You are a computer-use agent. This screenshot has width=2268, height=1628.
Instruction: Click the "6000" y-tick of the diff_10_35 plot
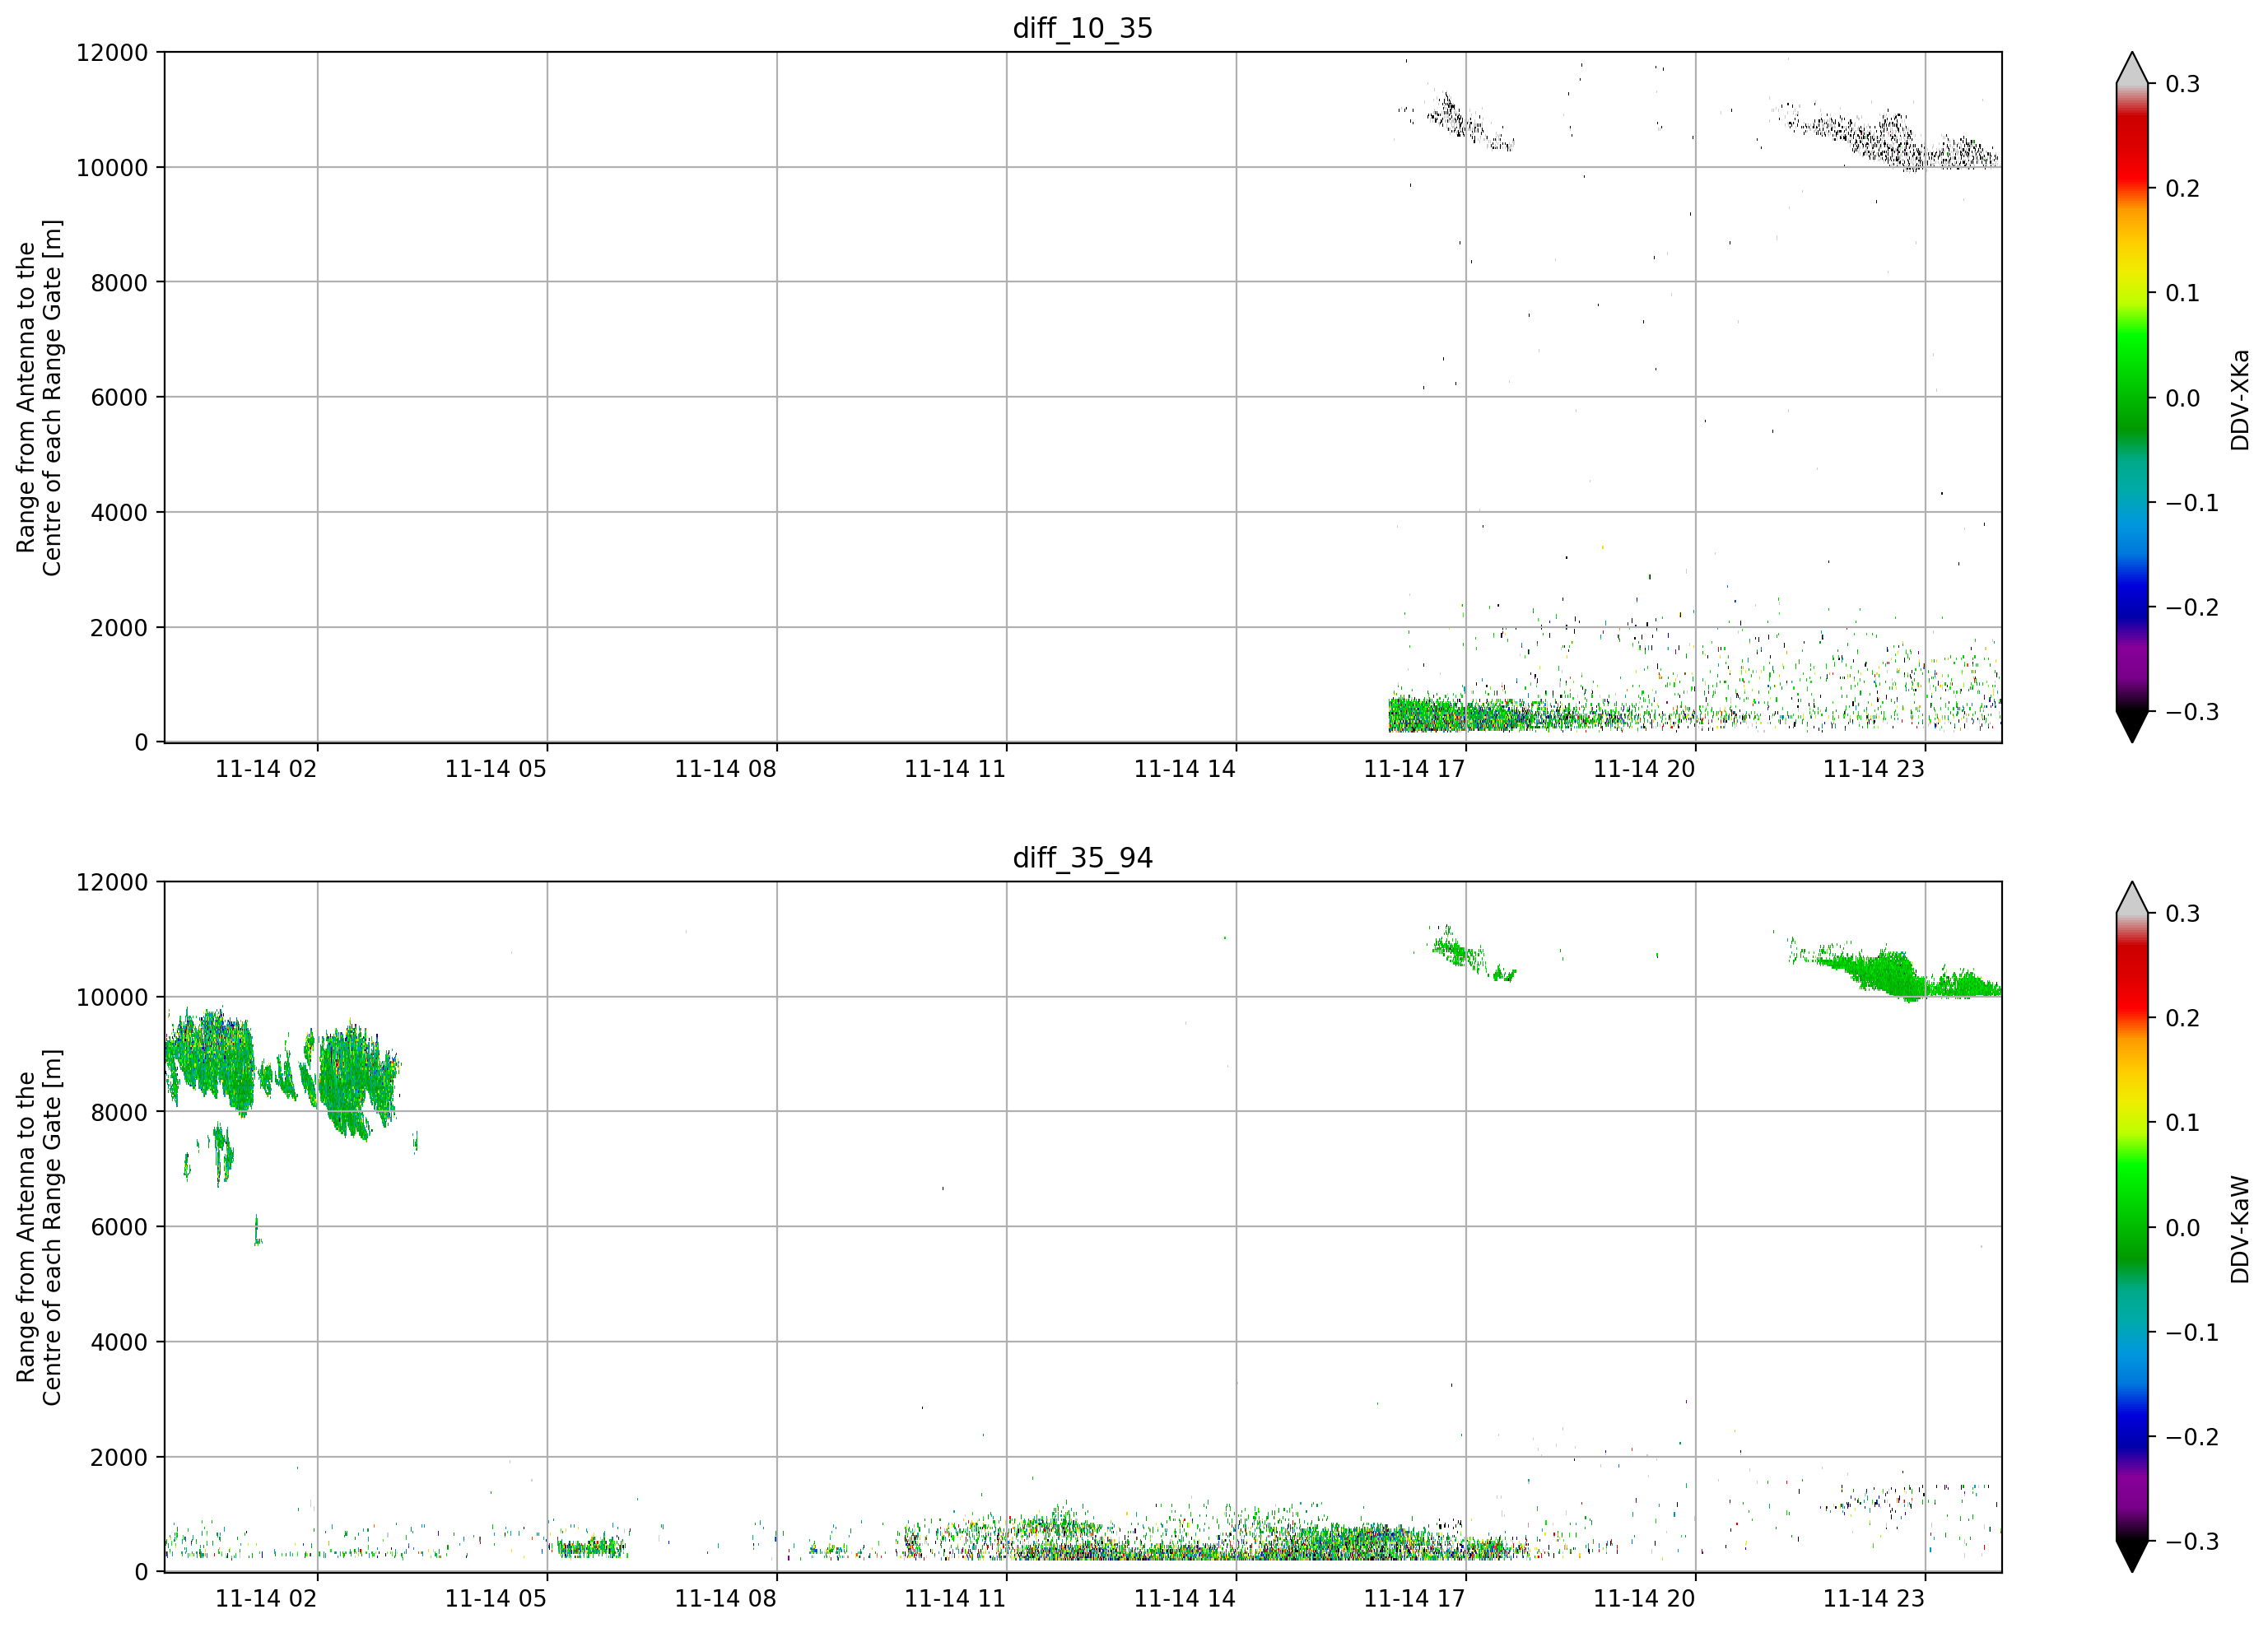pyautogui.click(x=119, y=398)
